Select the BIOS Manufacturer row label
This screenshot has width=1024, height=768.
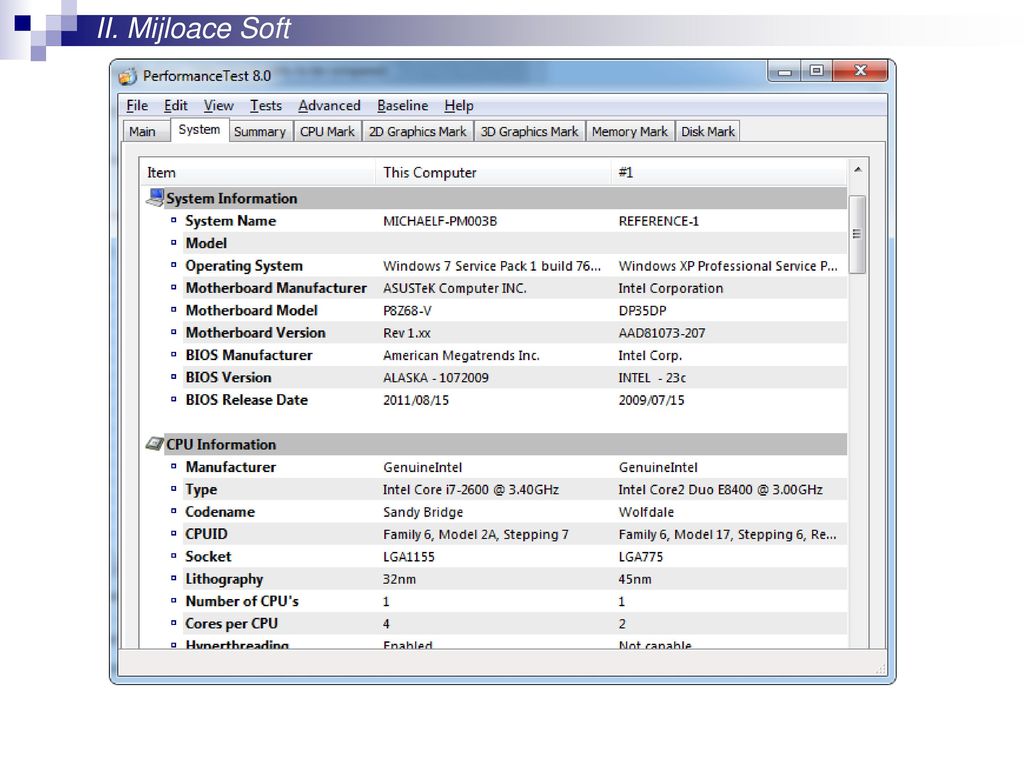(x=249, y=355)
